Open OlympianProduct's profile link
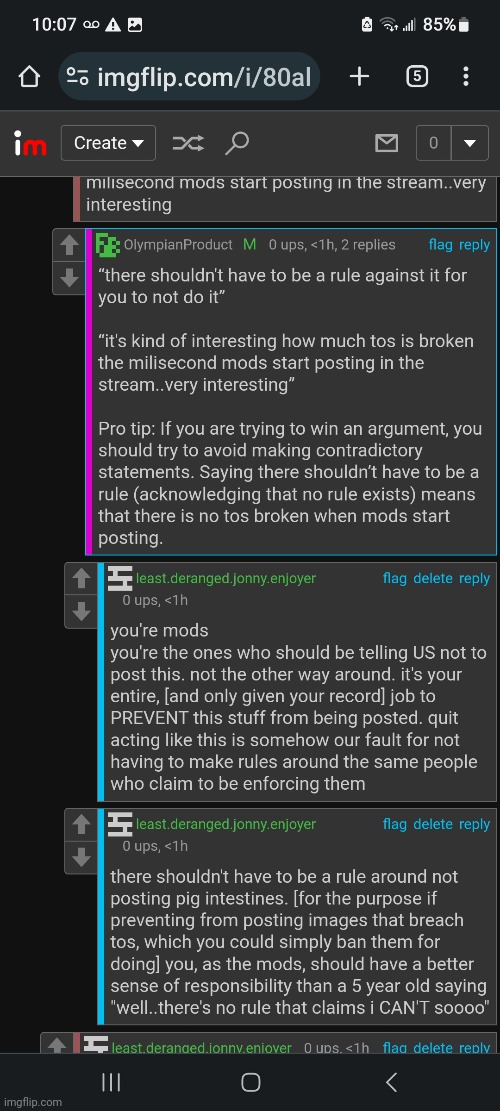Image resolution: width=500 pixels, height=1111 pixels. (x=178, y=244)
